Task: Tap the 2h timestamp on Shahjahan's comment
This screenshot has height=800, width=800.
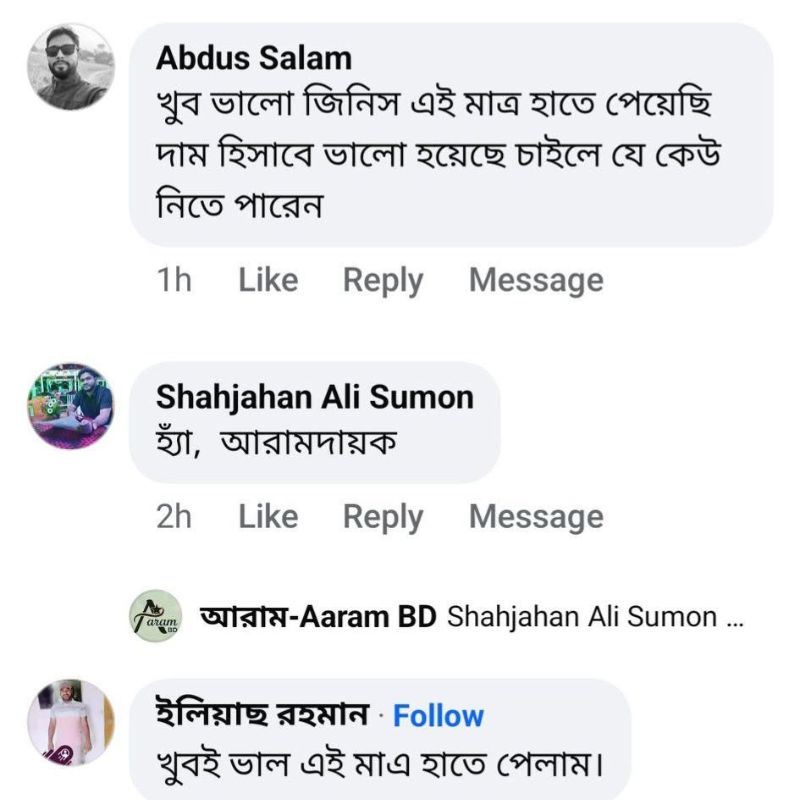Action: (x=174, y=516)
